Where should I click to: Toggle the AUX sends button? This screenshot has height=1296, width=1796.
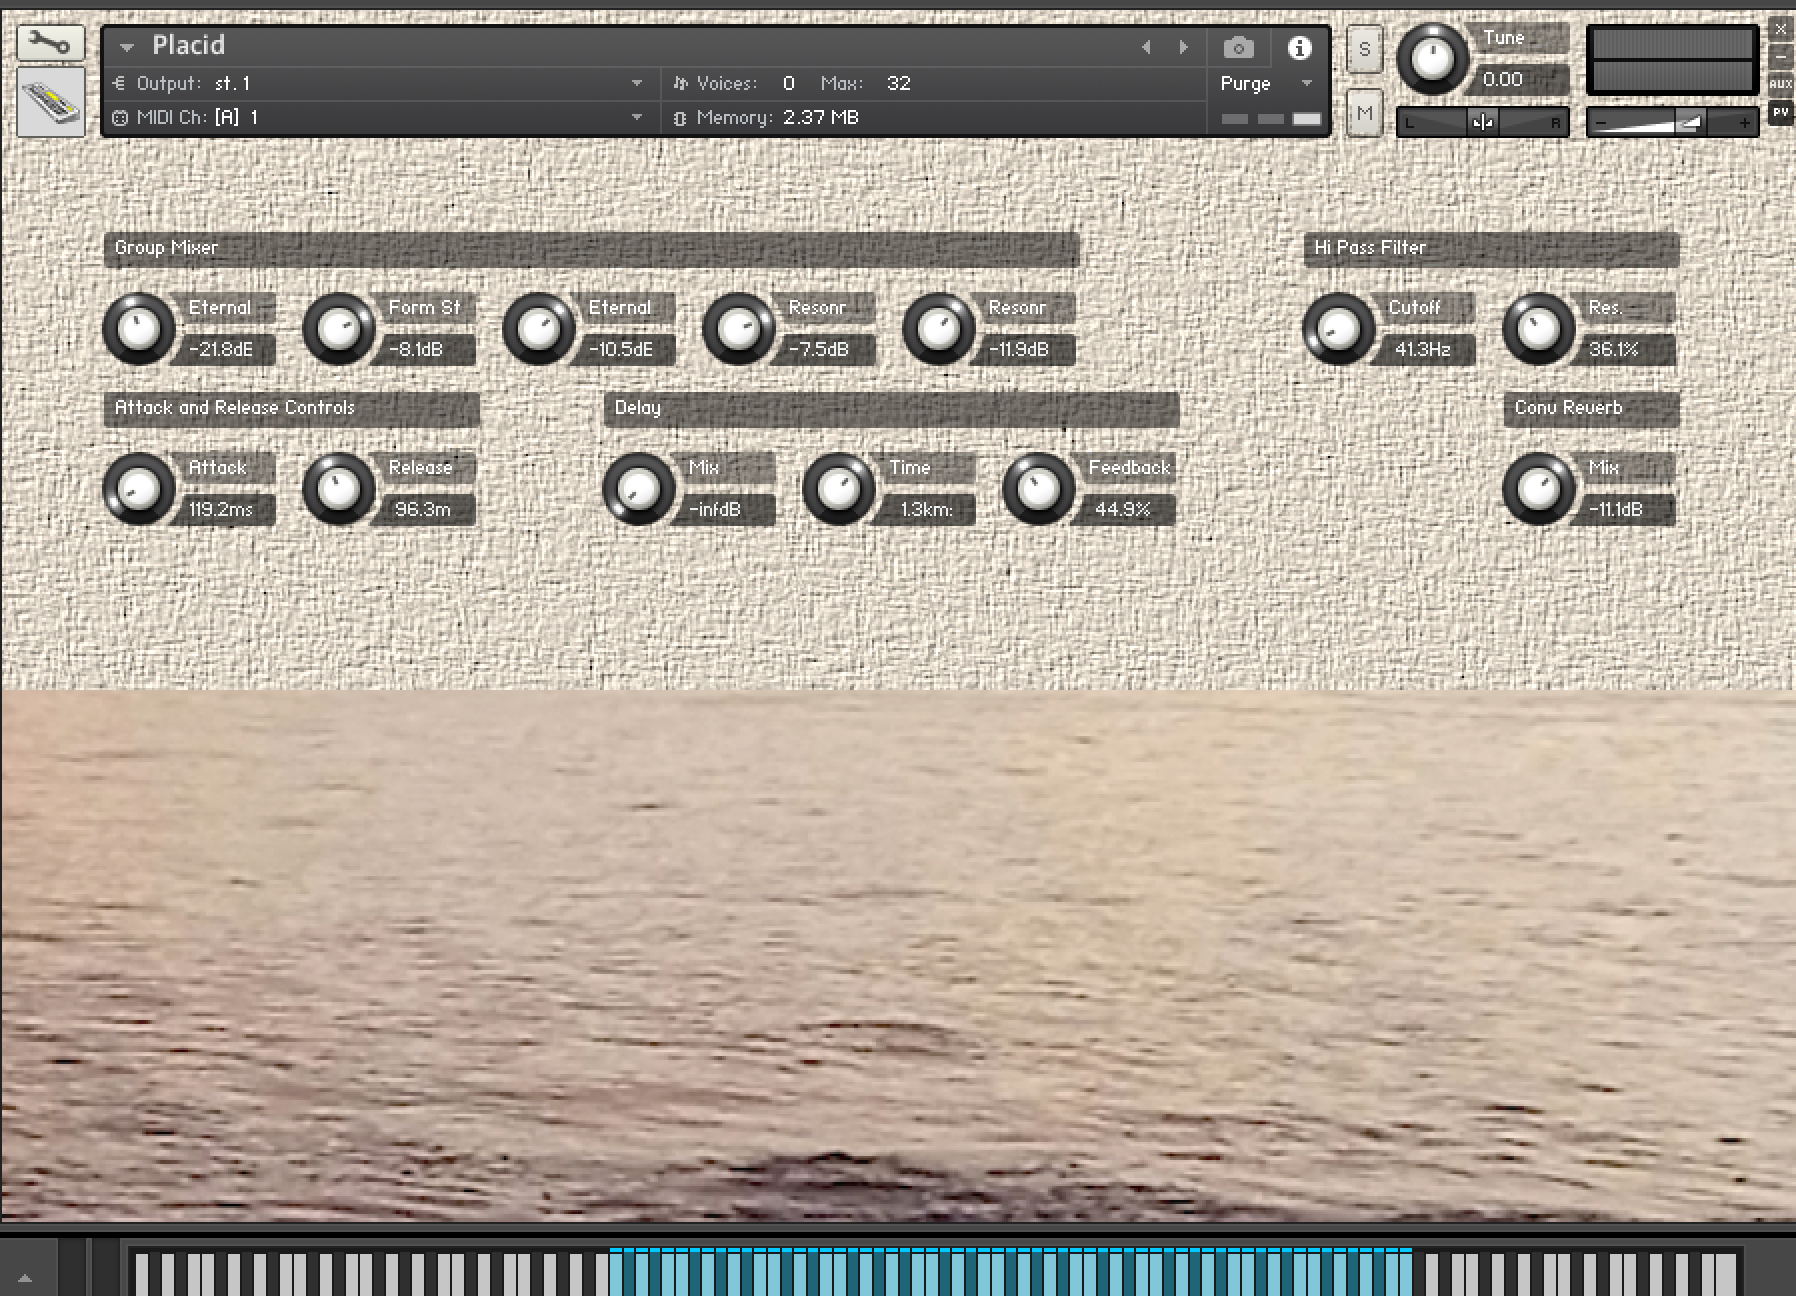pyautogui.click(x=1780, y=84)
